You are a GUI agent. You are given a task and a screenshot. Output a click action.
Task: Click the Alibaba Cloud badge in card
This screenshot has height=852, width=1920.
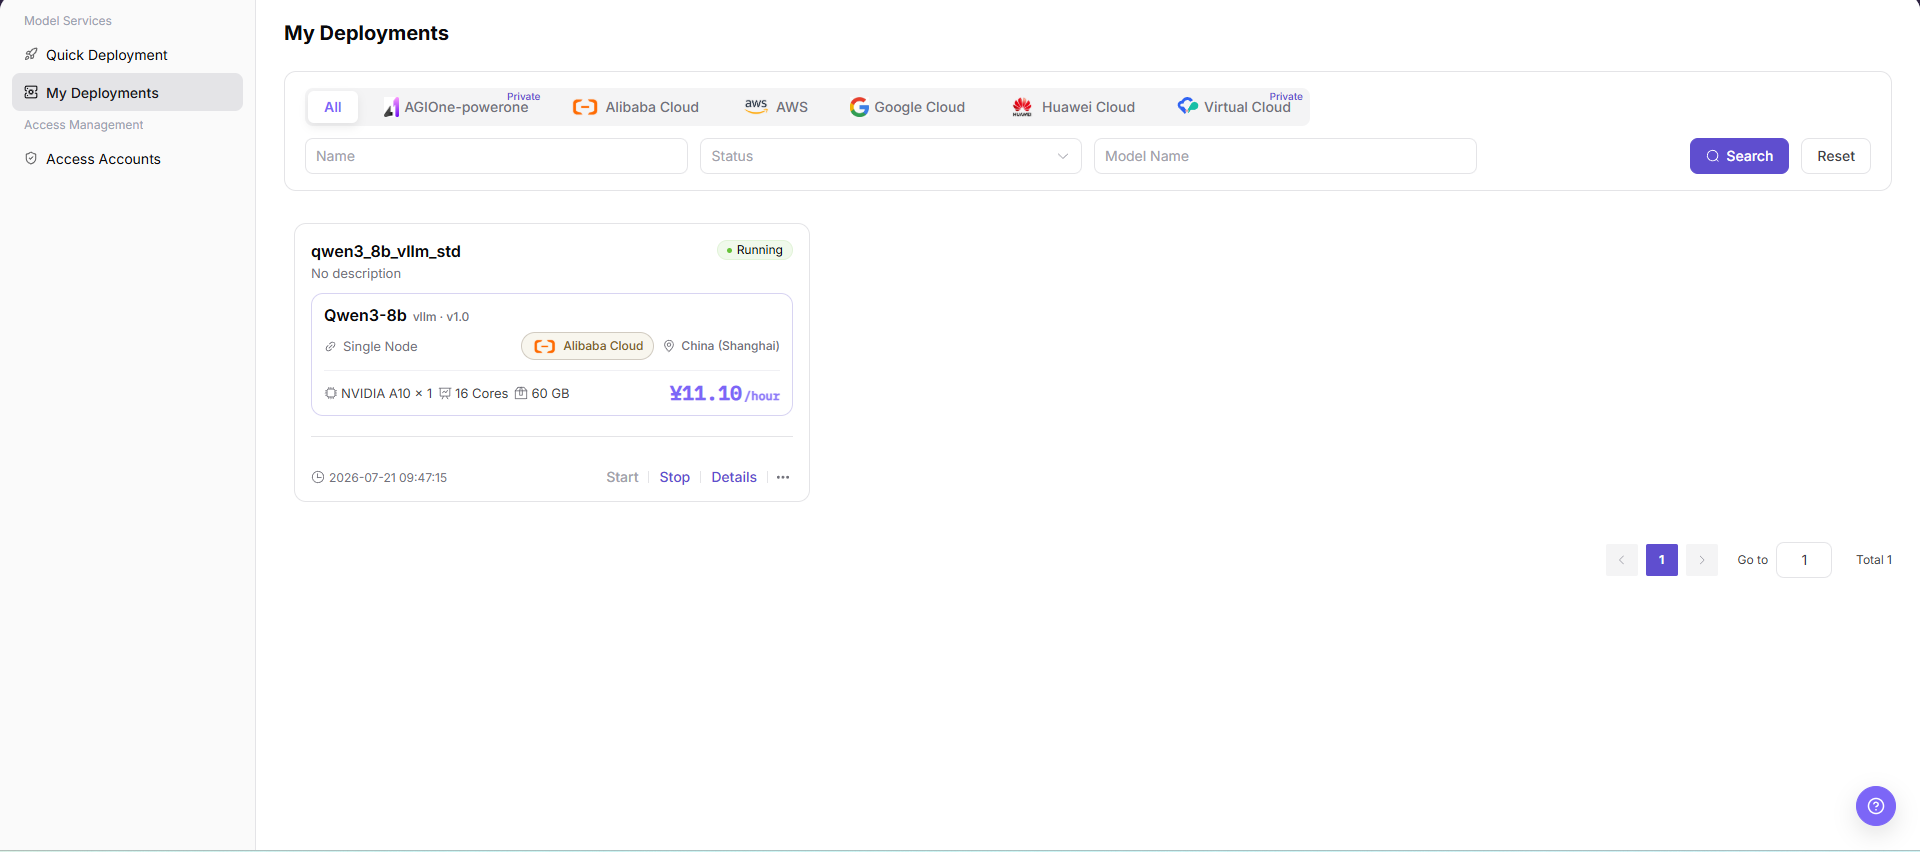point(587,346)
